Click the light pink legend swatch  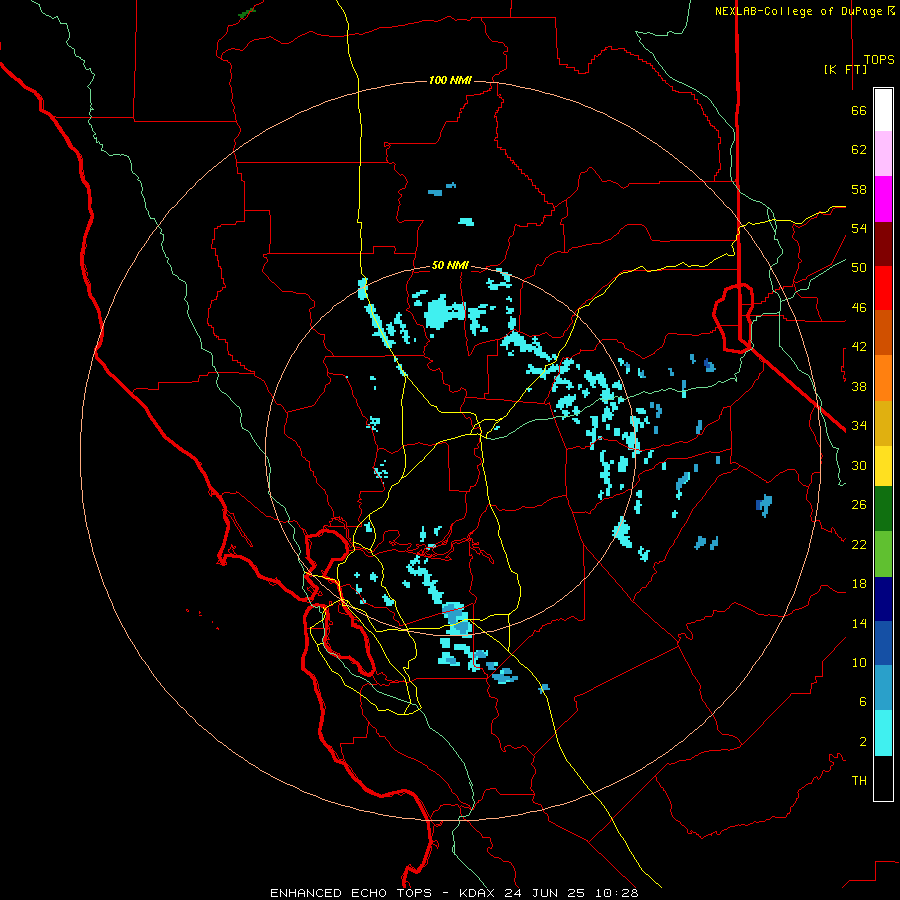[883, 153]
